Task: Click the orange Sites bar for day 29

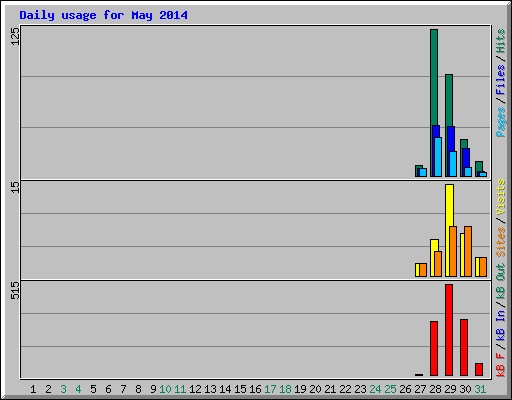Action: click(x=453, y=251)
